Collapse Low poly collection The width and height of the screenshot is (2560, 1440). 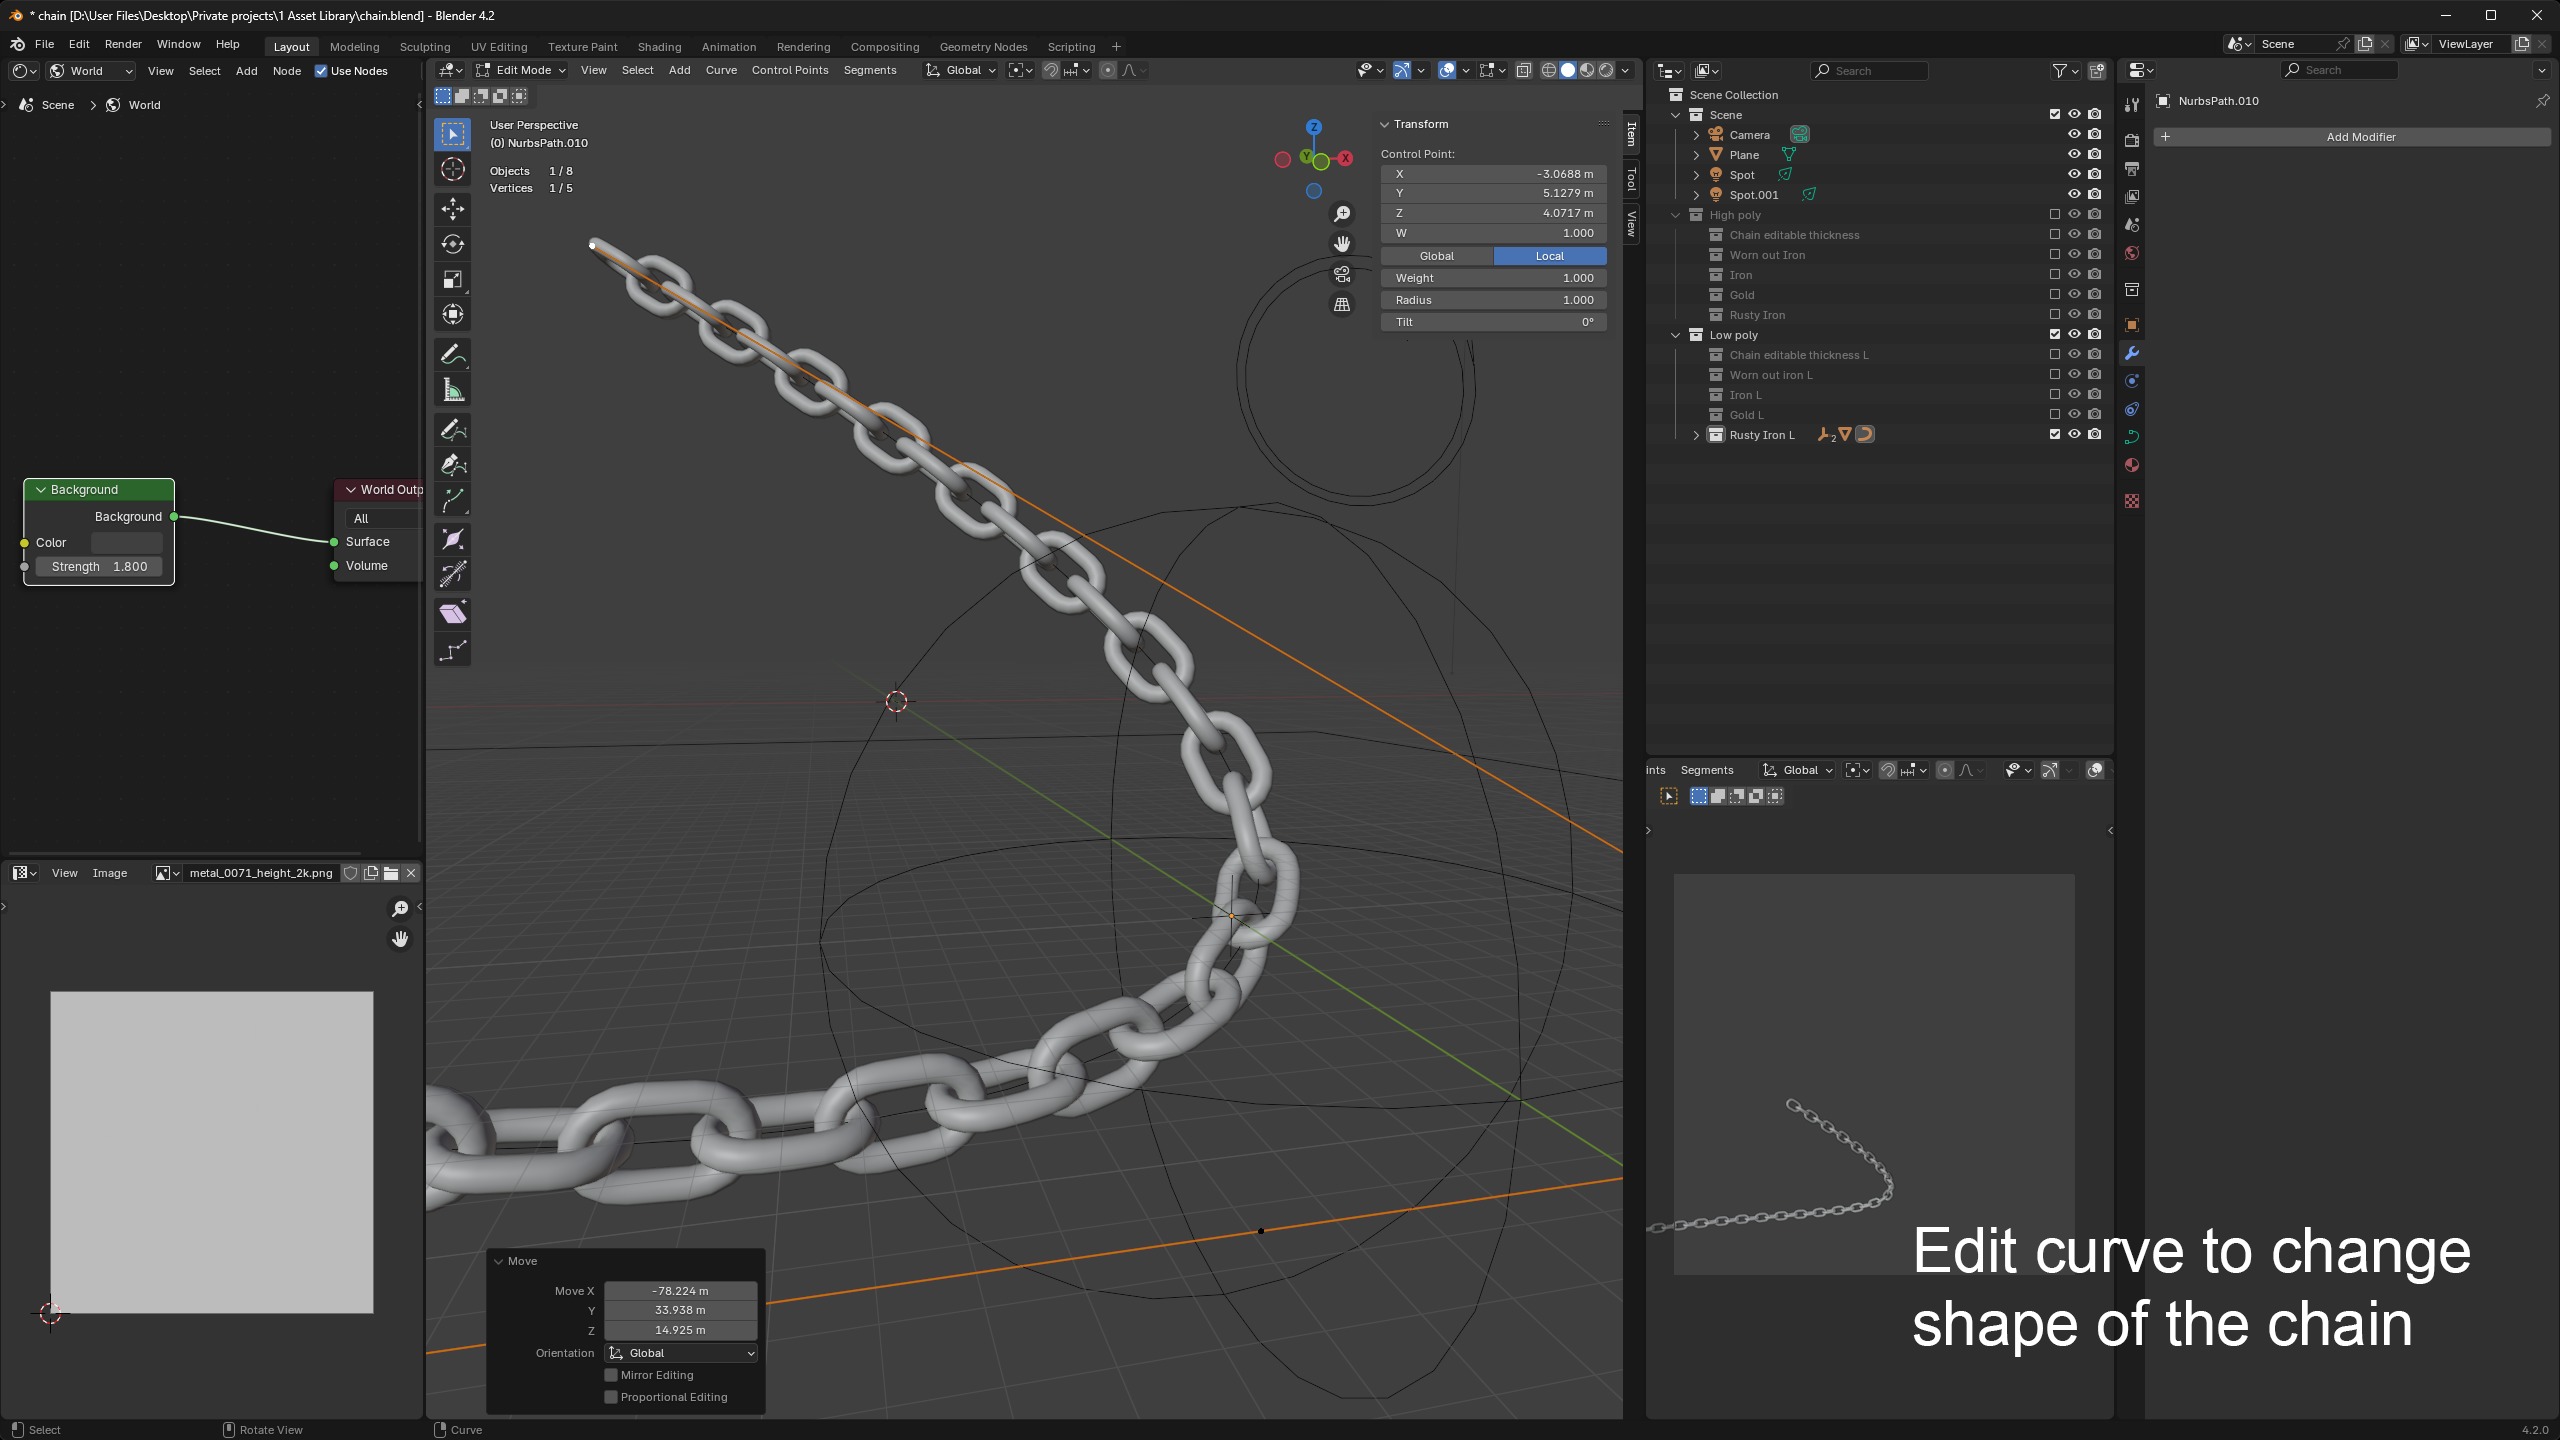(x=1676, y=335)
